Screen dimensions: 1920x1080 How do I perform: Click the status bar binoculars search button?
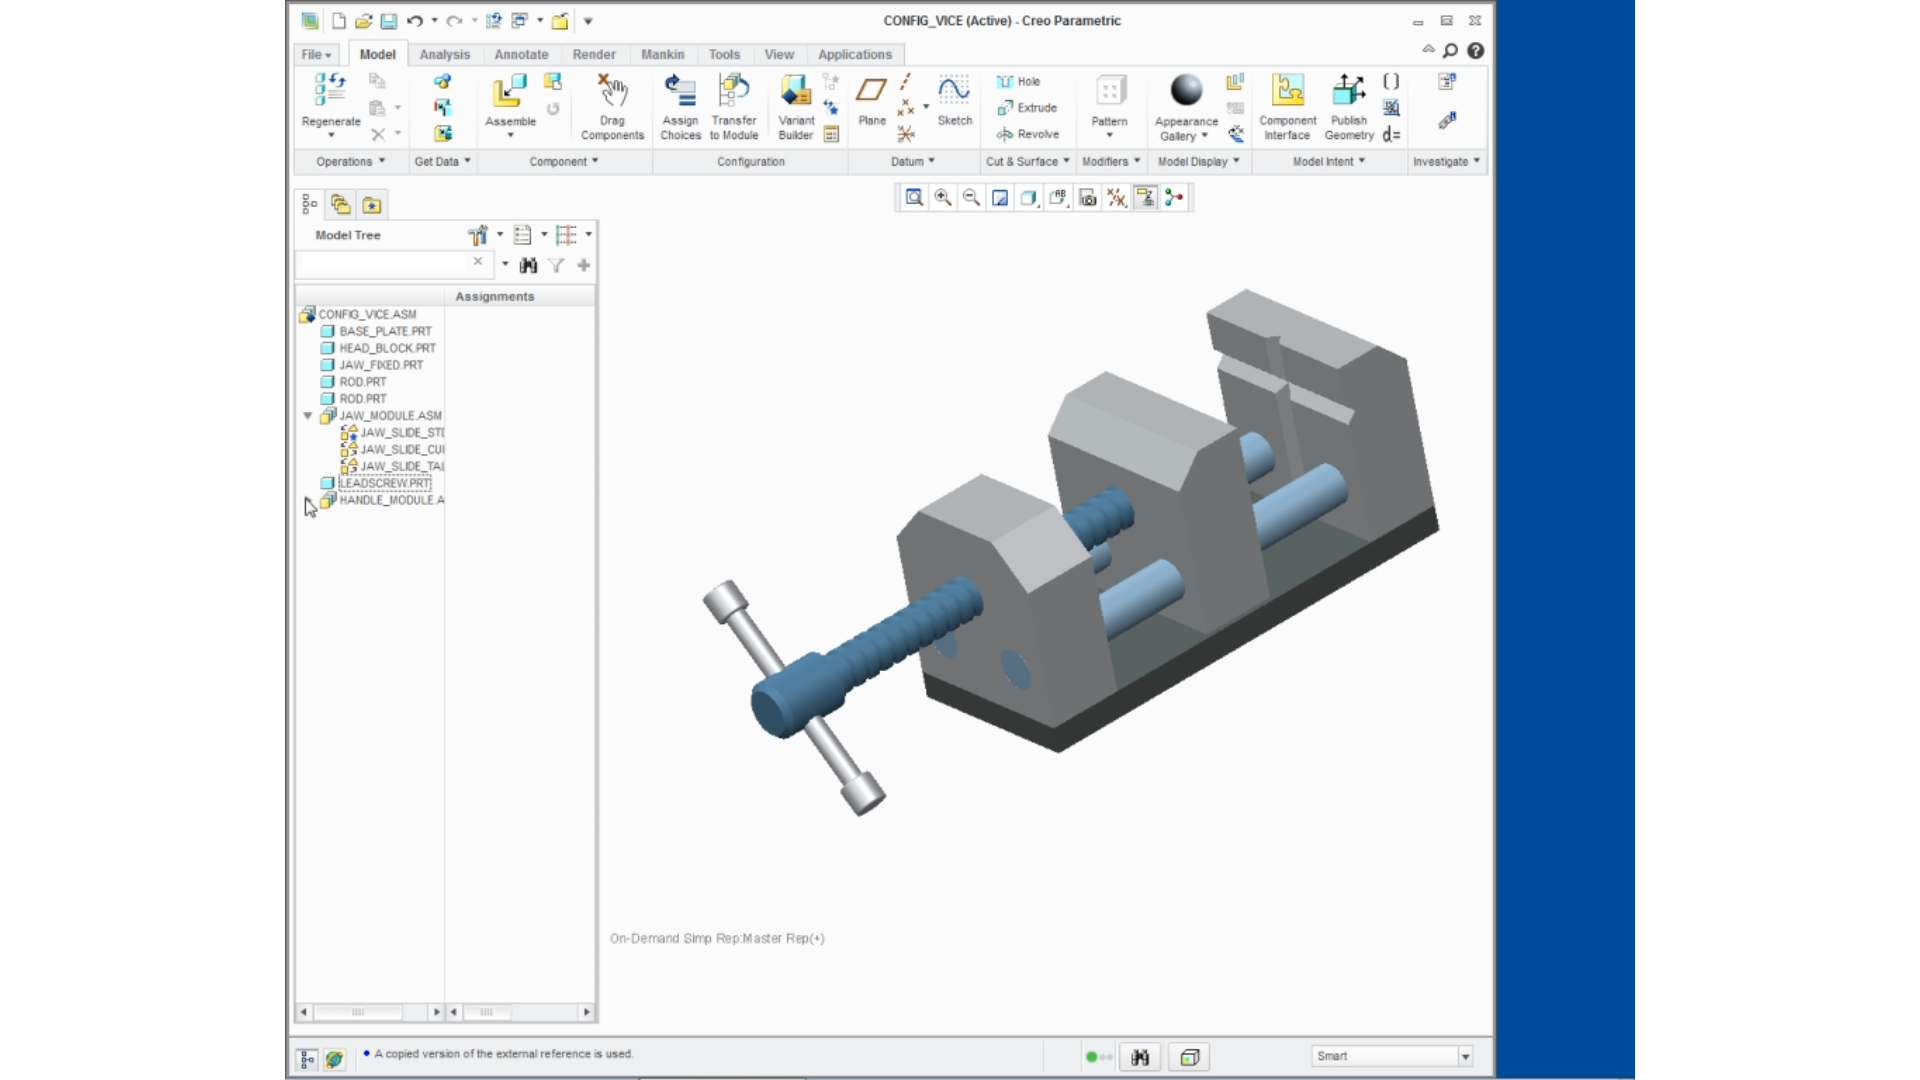tap(1140, 1057)
